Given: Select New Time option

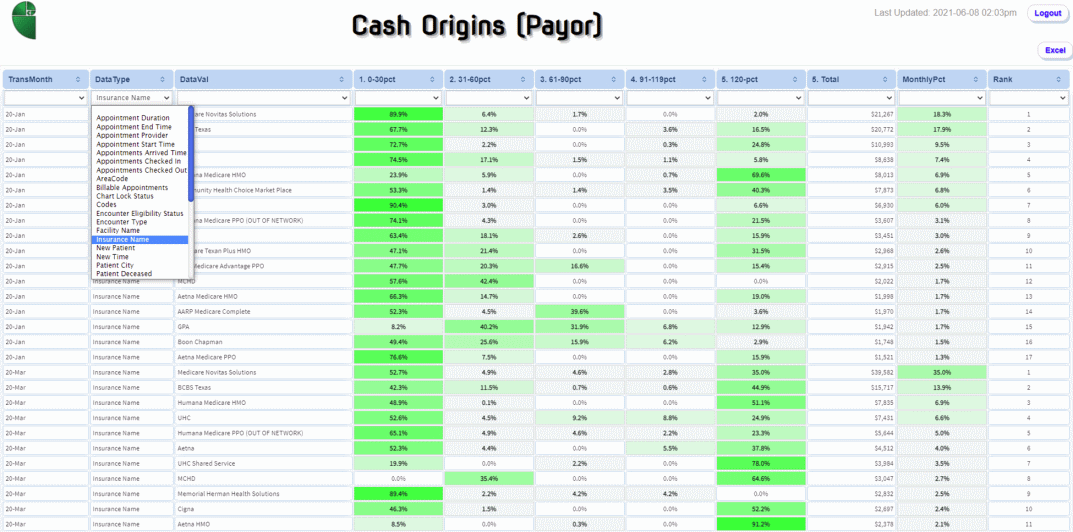Looking at the screenshot, I should coord(140,257).
